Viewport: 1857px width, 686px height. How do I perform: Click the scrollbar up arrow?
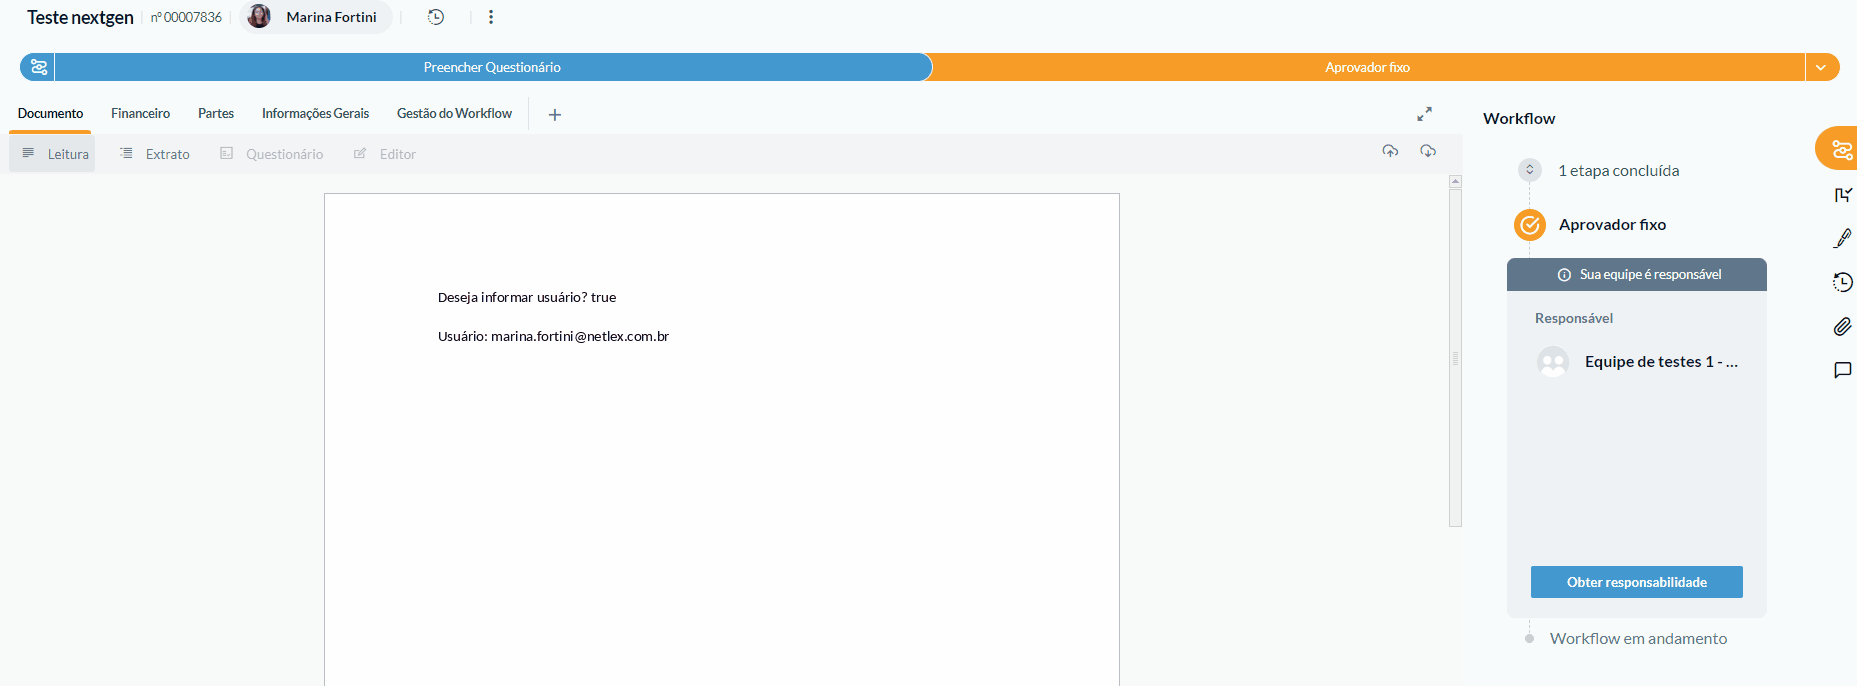point(1455,182)
